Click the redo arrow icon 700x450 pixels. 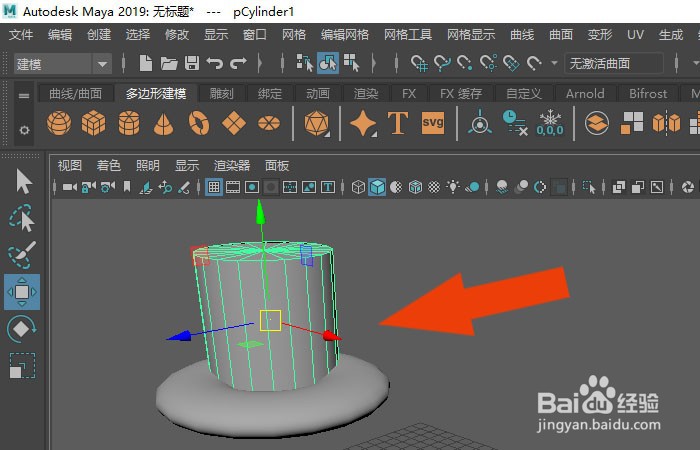click(238, 63)
